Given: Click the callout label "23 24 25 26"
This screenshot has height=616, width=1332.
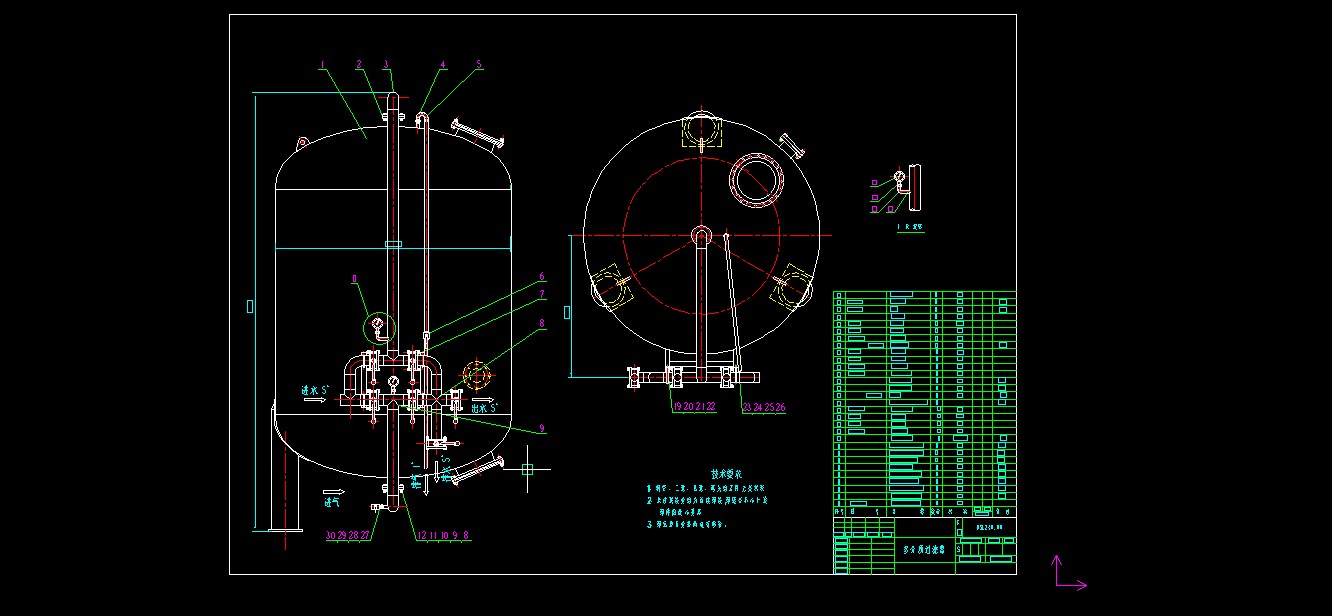Looking at the screenshot, I should tap(764, 407).
